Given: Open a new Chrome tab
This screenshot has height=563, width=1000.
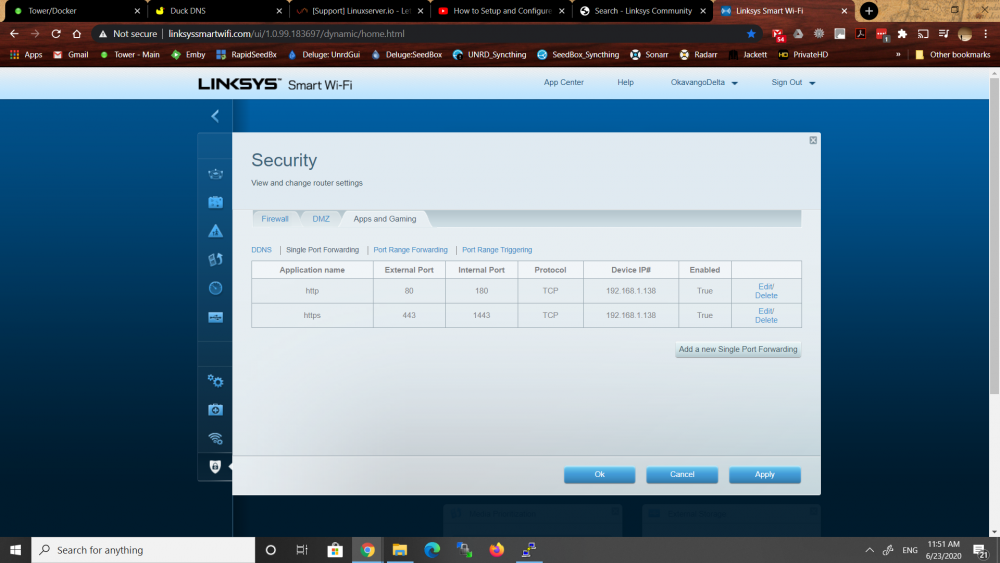Looking at the screenshot, I should pos(869,11).
